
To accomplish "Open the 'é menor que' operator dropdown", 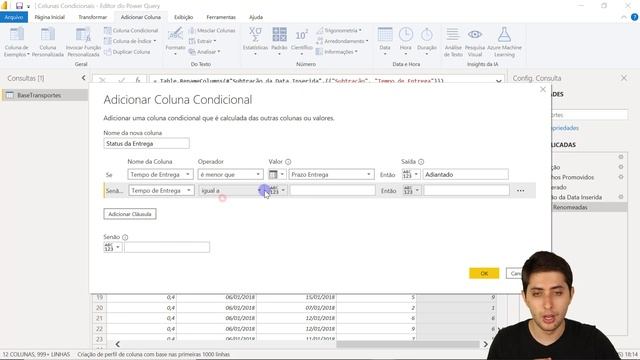I will tap(231, 175).
